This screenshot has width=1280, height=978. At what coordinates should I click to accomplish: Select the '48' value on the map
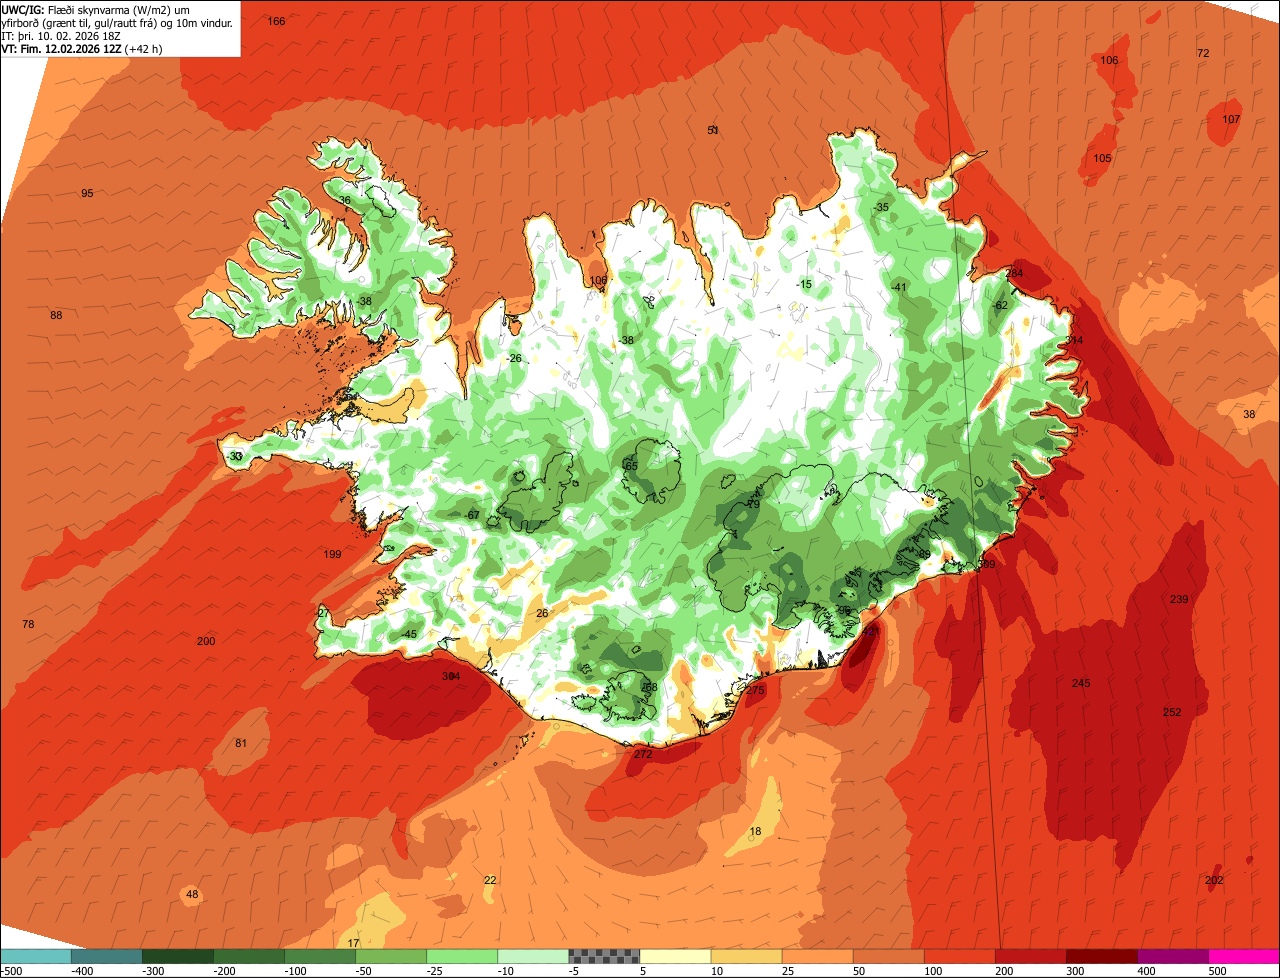(192, 894)
